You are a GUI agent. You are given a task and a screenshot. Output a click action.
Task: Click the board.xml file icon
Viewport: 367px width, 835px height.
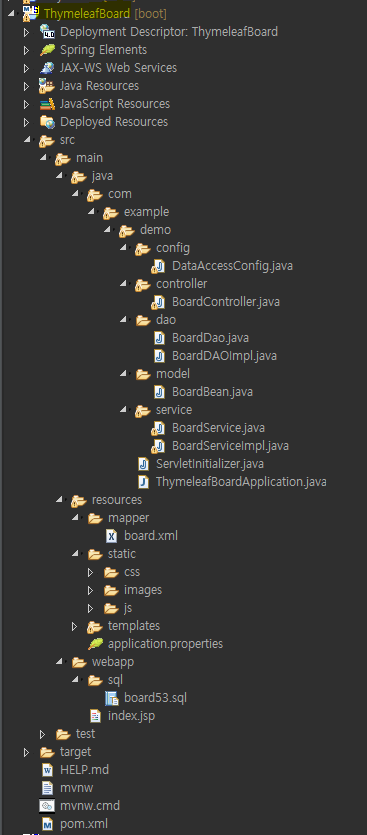[x=111, y=536]
